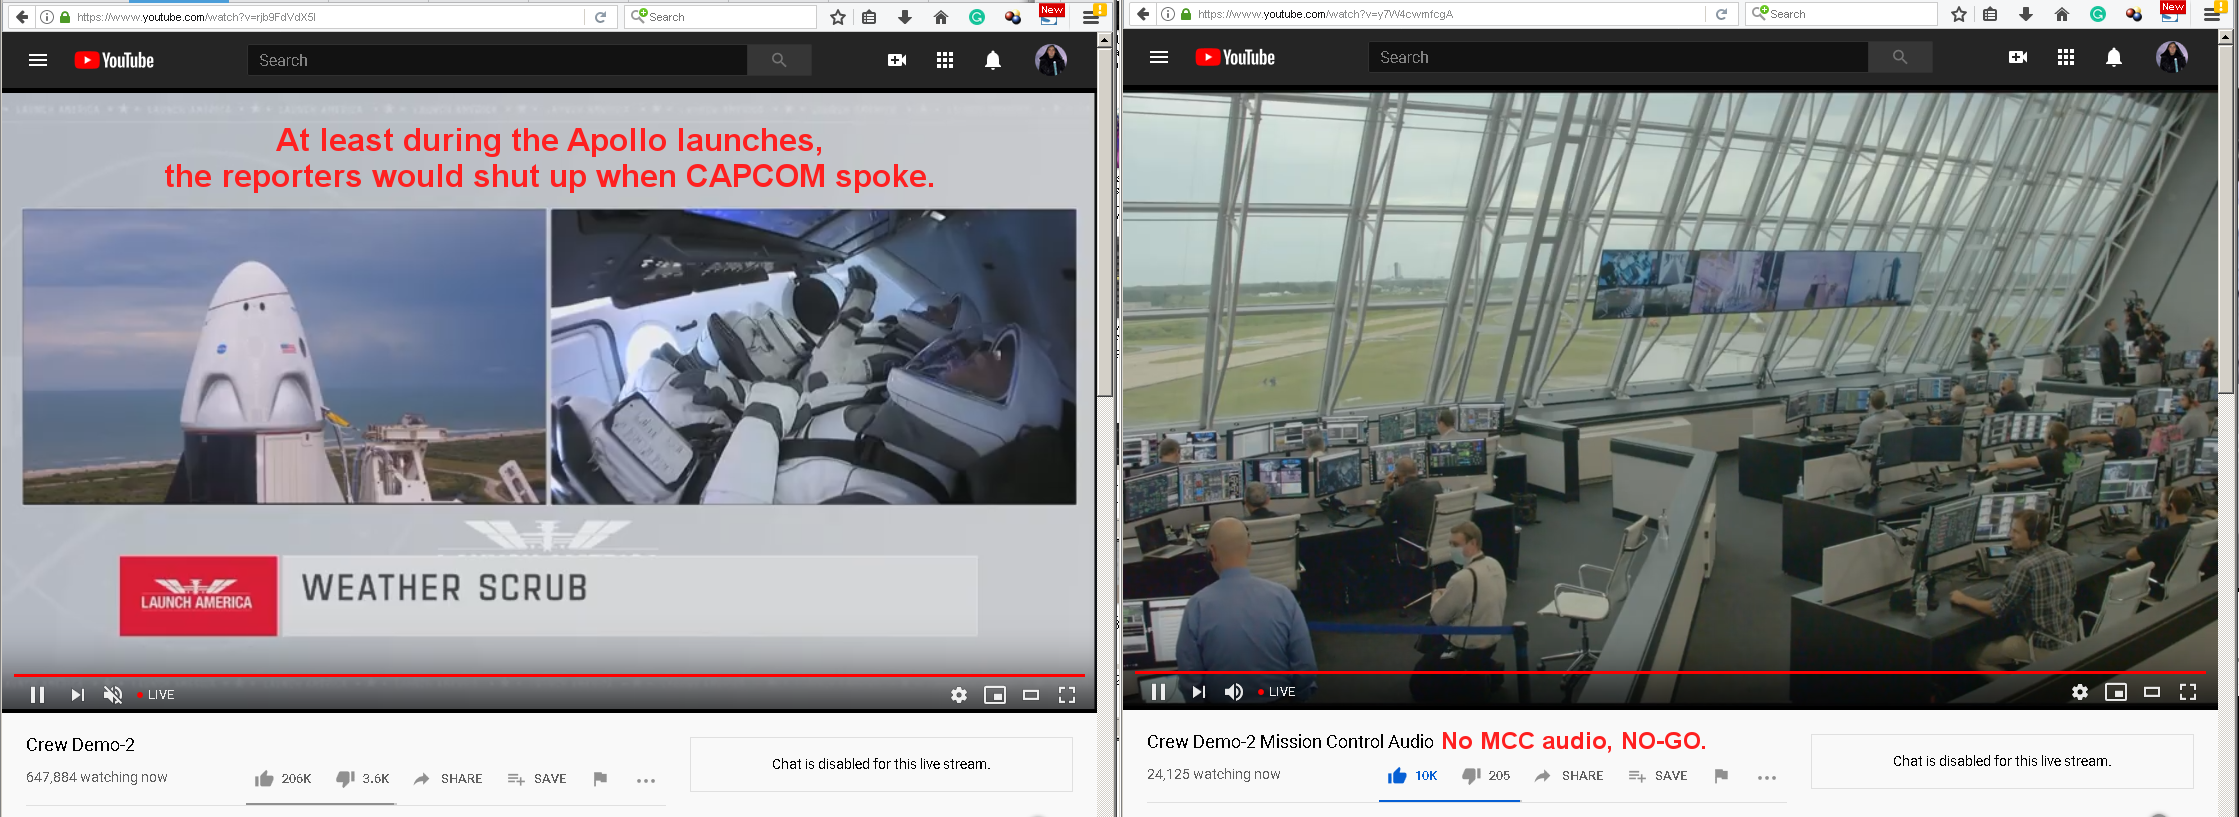
Task: Skip to next video in left player
Action: [77, 695]
